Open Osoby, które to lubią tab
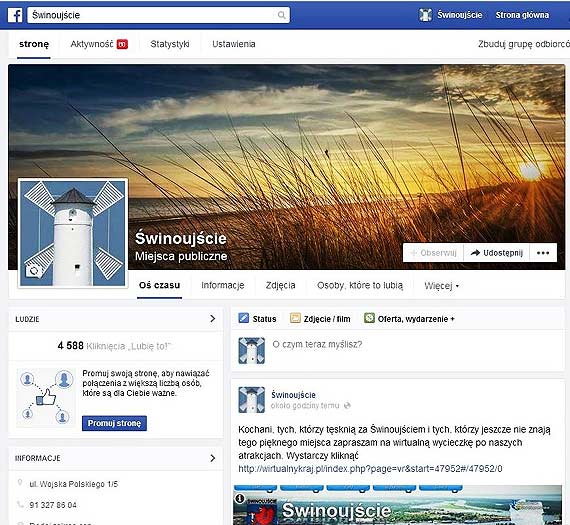Viewport: 570px width, 525px height. pyautogui.click(x=360, y=285)
